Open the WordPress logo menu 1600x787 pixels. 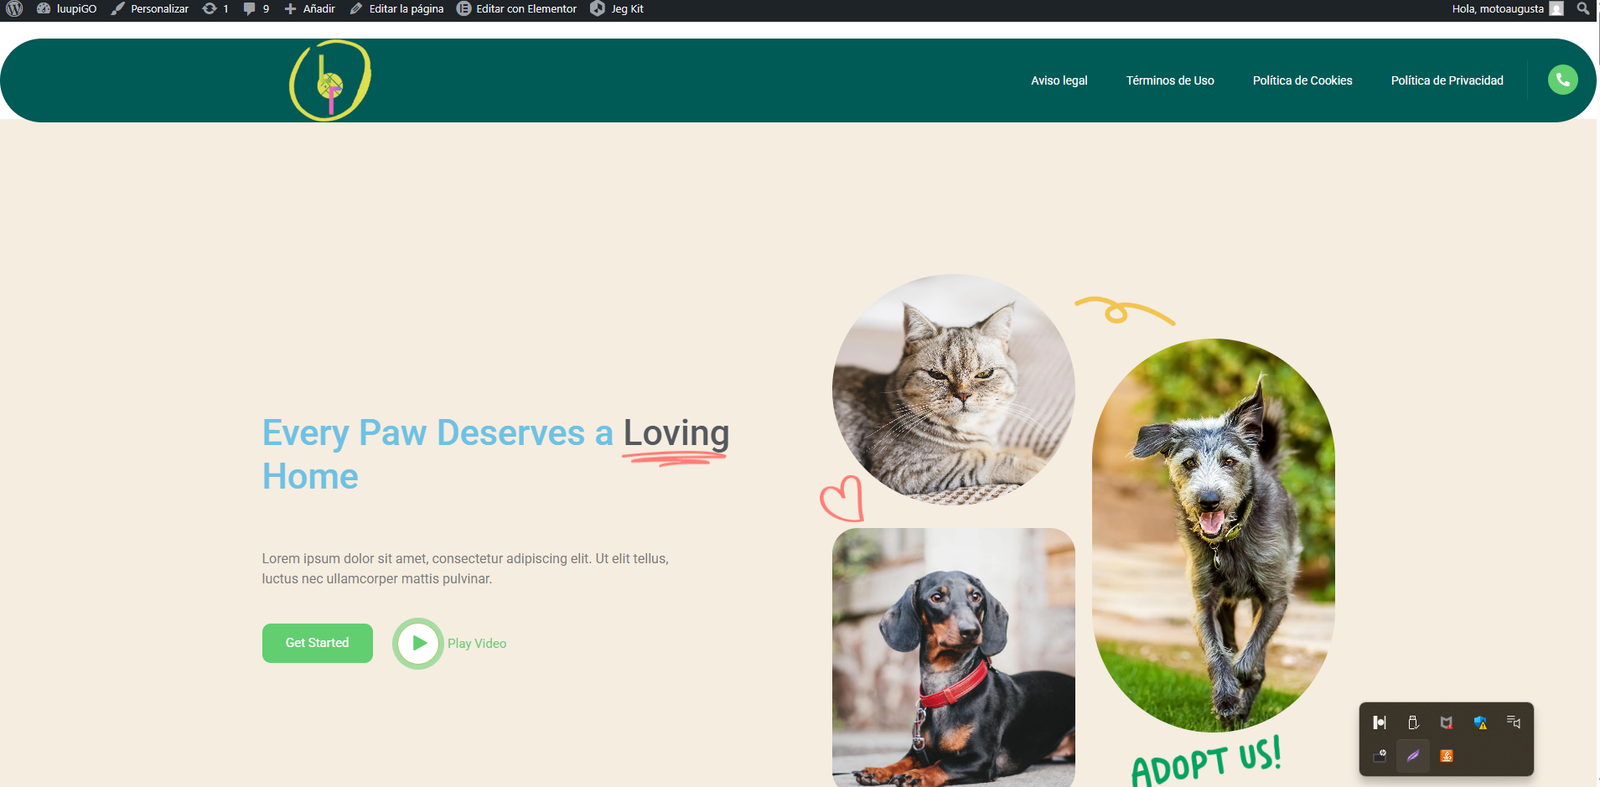click(x=14, y=8)
